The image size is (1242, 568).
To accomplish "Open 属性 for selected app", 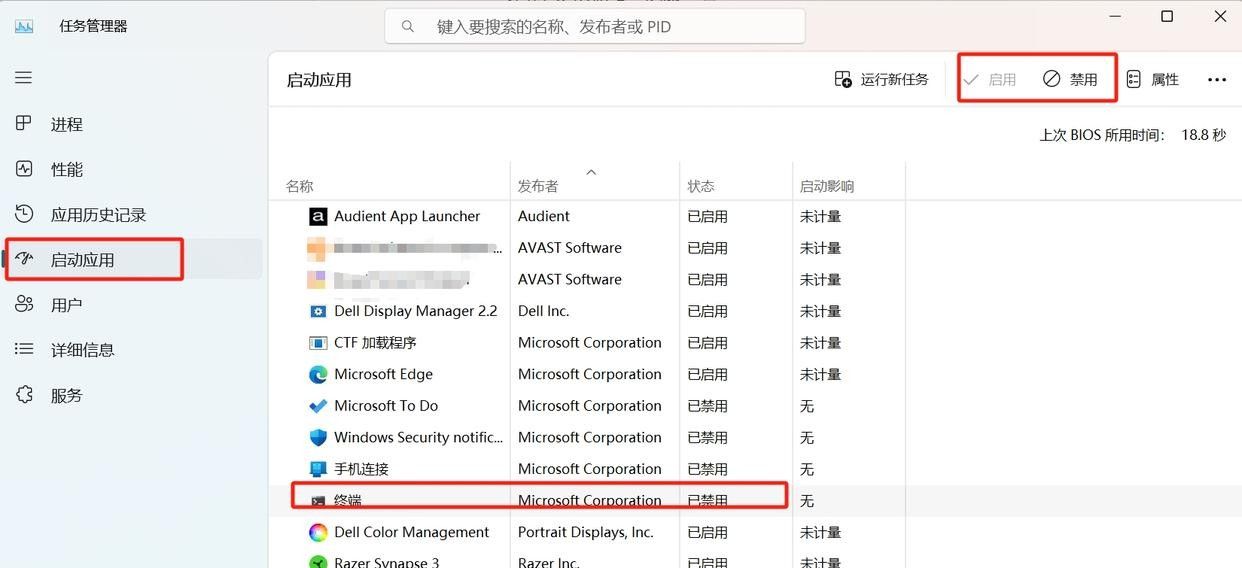I will [1152, 79].
